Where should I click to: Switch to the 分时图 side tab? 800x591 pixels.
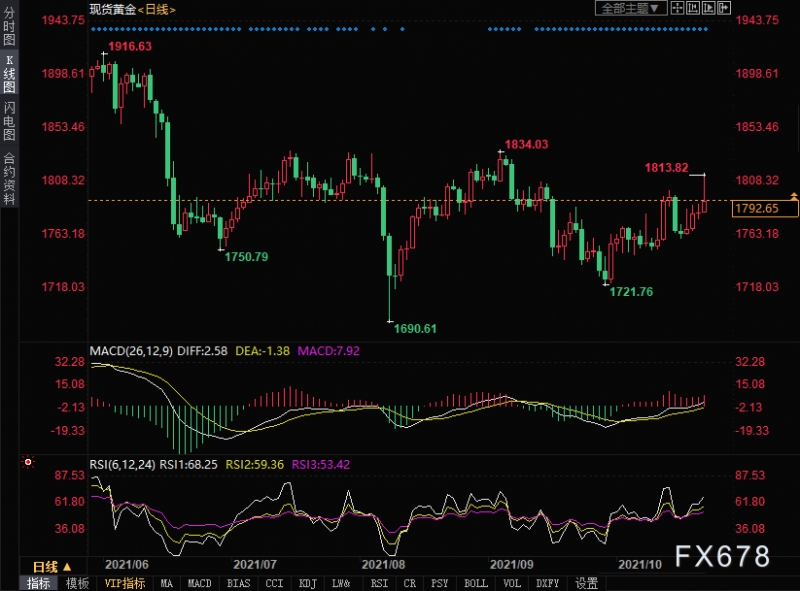click(x=9, y=26)
